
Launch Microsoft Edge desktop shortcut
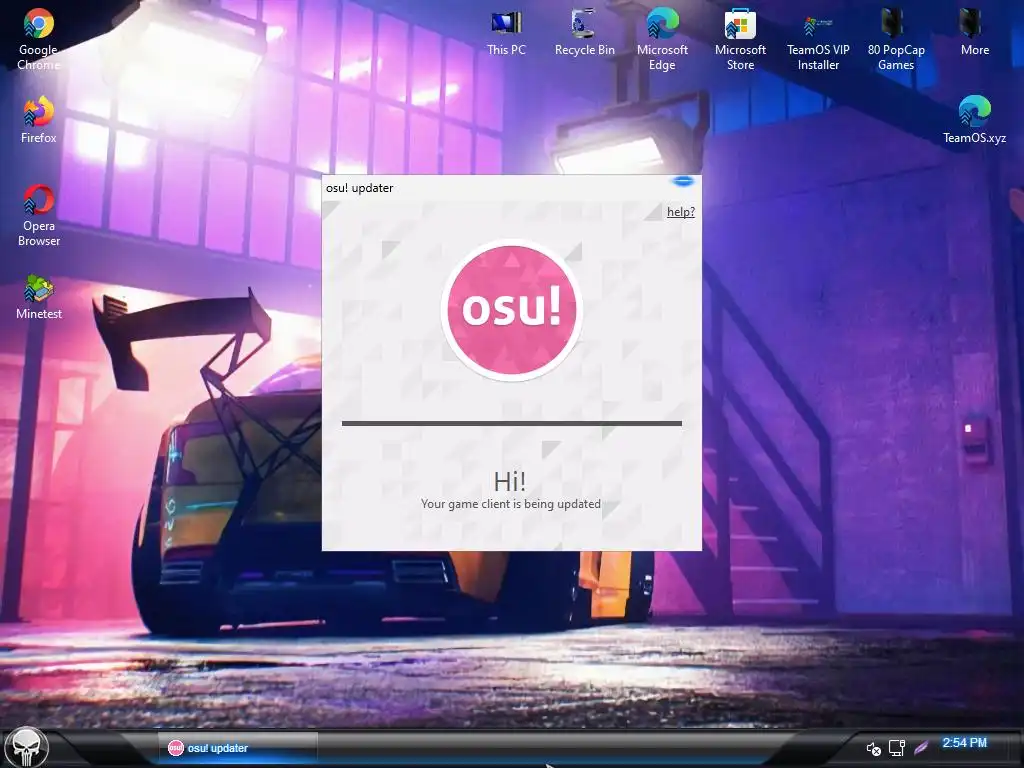pyautogui.click(x=662, y=39)
